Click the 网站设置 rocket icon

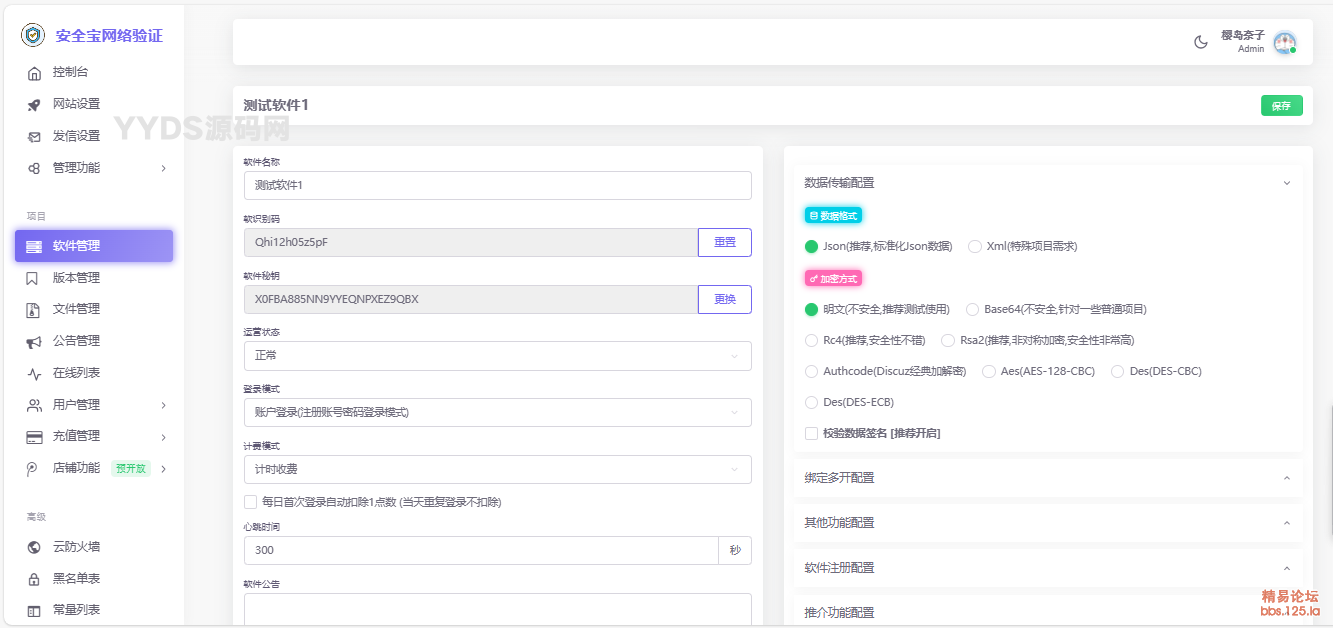click(34, 104)
